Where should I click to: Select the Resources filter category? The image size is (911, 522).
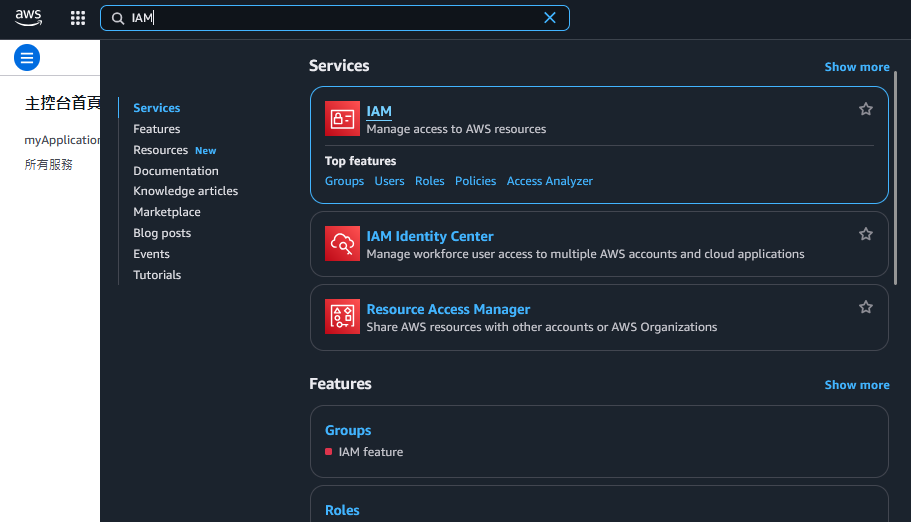[160, 150]
